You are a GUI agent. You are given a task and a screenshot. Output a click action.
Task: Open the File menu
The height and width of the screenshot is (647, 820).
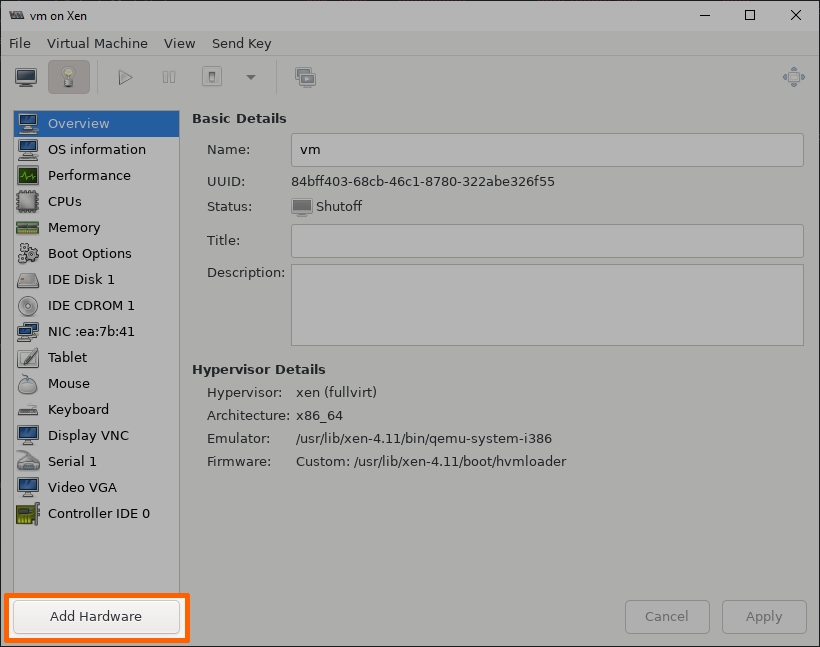coord(20,43)
